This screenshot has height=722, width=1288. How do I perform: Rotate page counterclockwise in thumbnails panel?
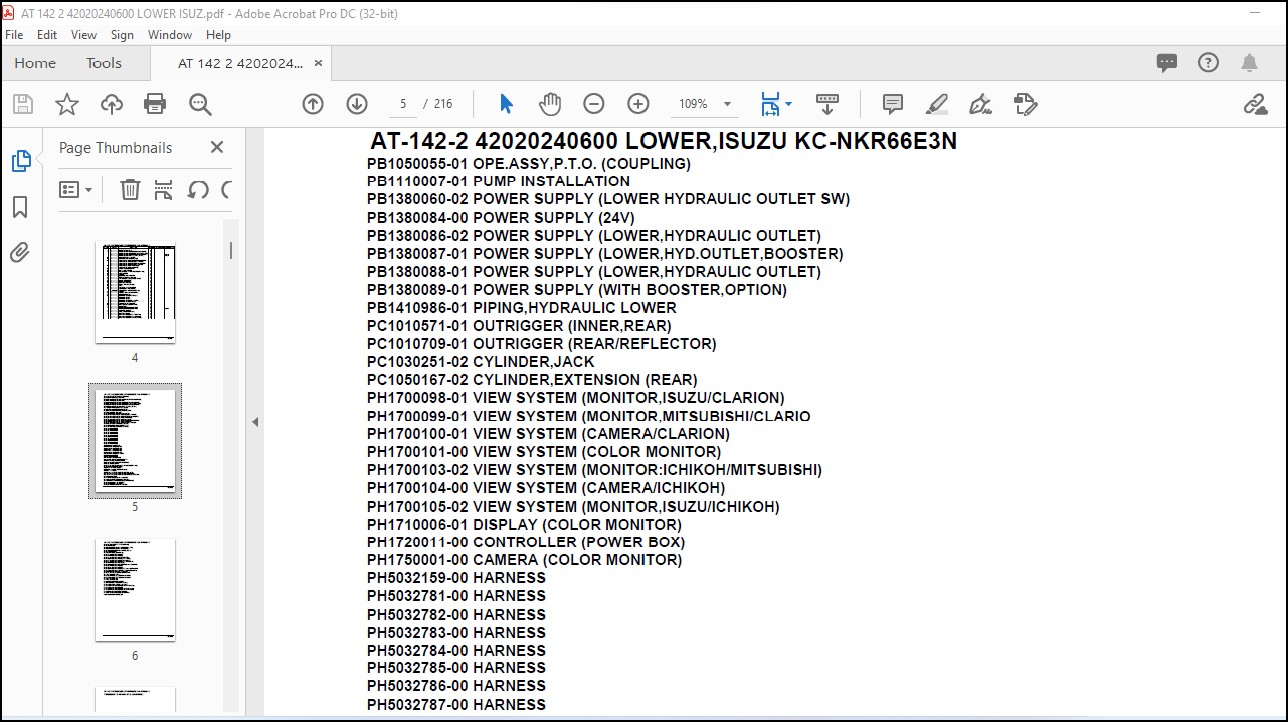click(198, 189)
